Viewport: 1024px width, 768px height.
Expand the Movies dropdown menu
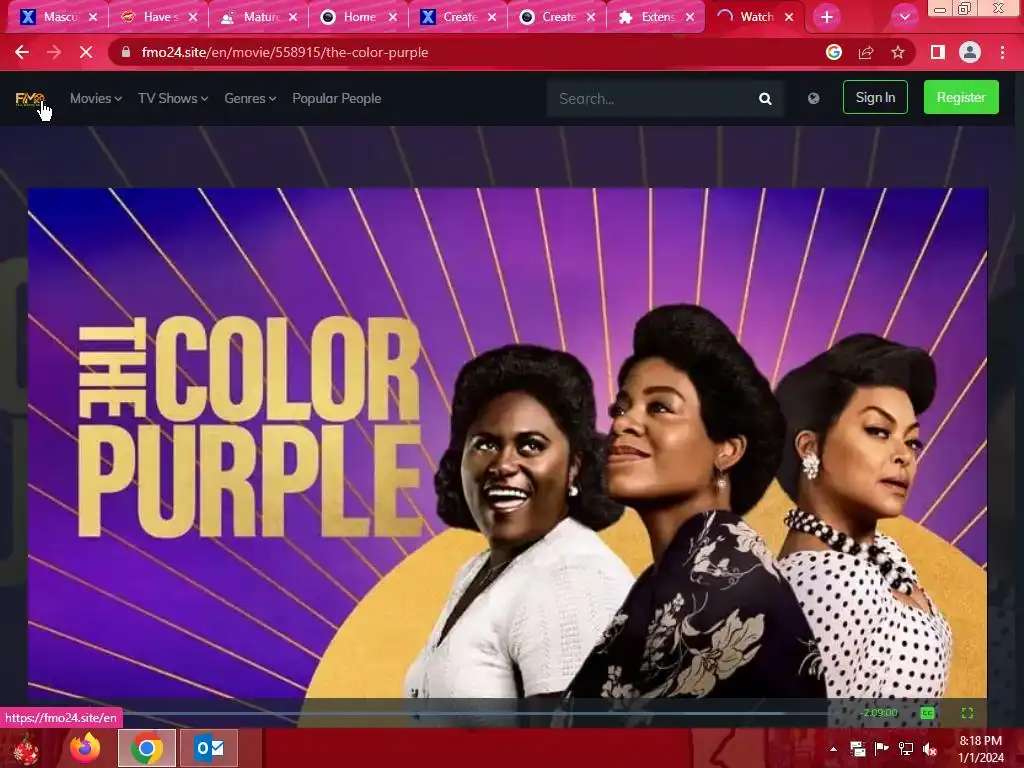click(95, 99)
